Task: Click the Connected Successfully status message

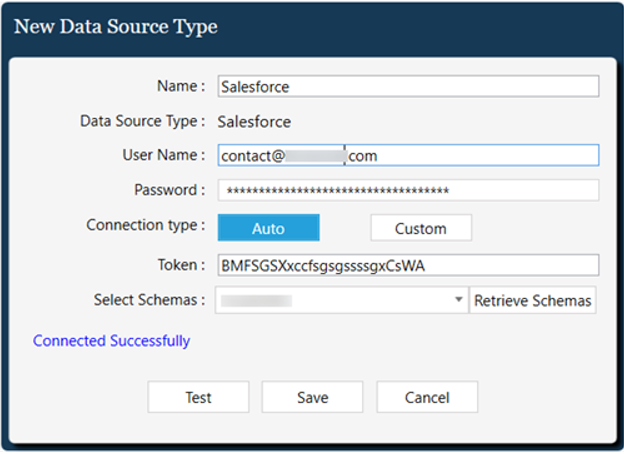Action: pyautogui.click(x=111, y=341)
